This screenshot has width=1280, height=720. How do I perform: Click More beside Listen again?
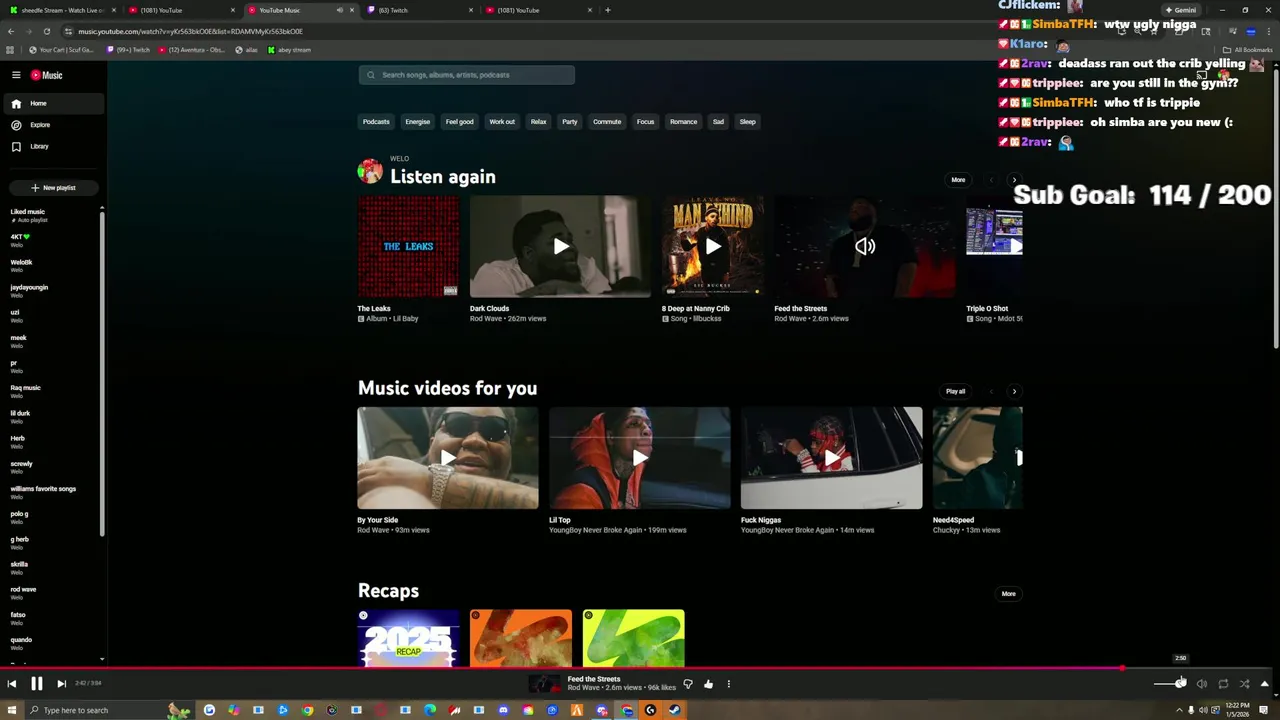[x=958, y=180]
